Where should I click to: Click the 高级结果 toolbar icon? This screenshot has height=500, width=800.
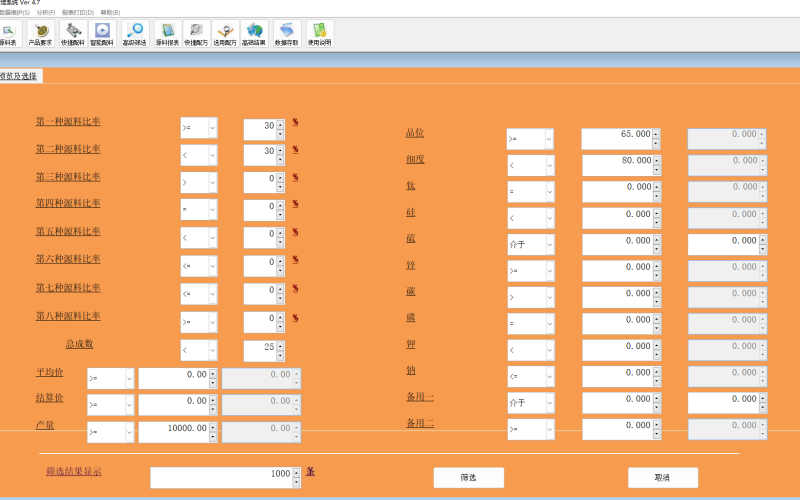254,35
